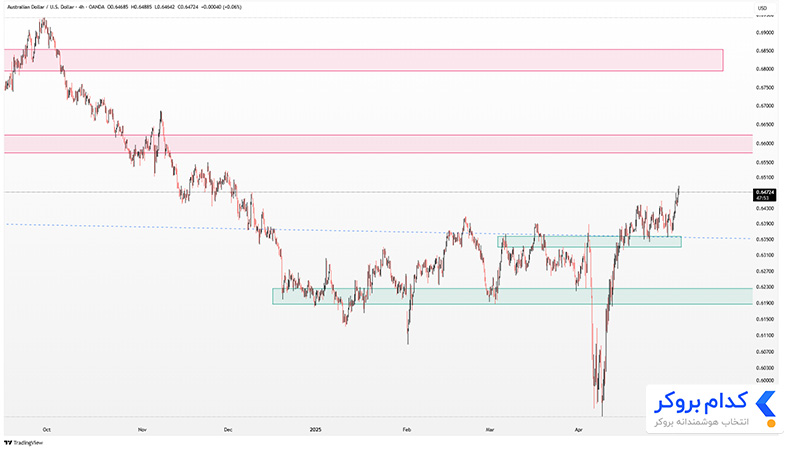Select the dashed blue trendline
The image size is (800, 450).
point(378,231)
